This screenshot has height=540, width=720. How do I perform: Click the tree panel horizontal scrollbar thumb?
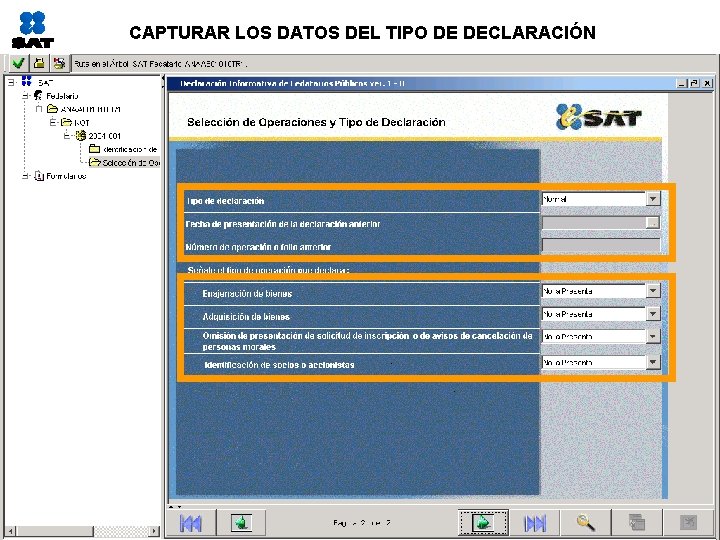coord(55,531)
